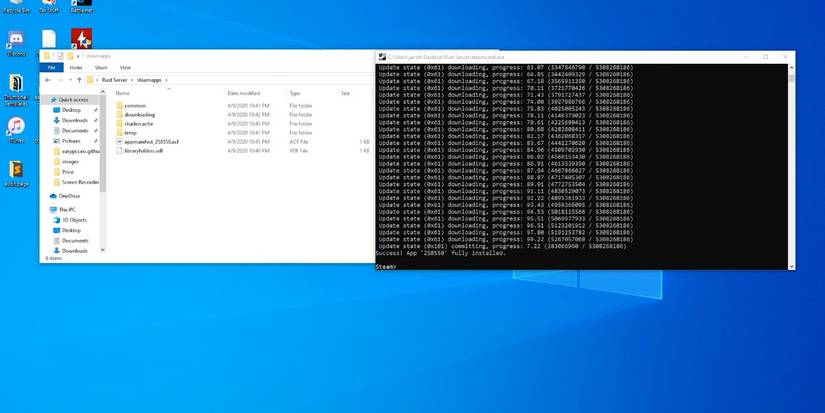825x413 pixels.
Task: Open the easypcceo.github folder in Quick access
Action: coord(76,151)
